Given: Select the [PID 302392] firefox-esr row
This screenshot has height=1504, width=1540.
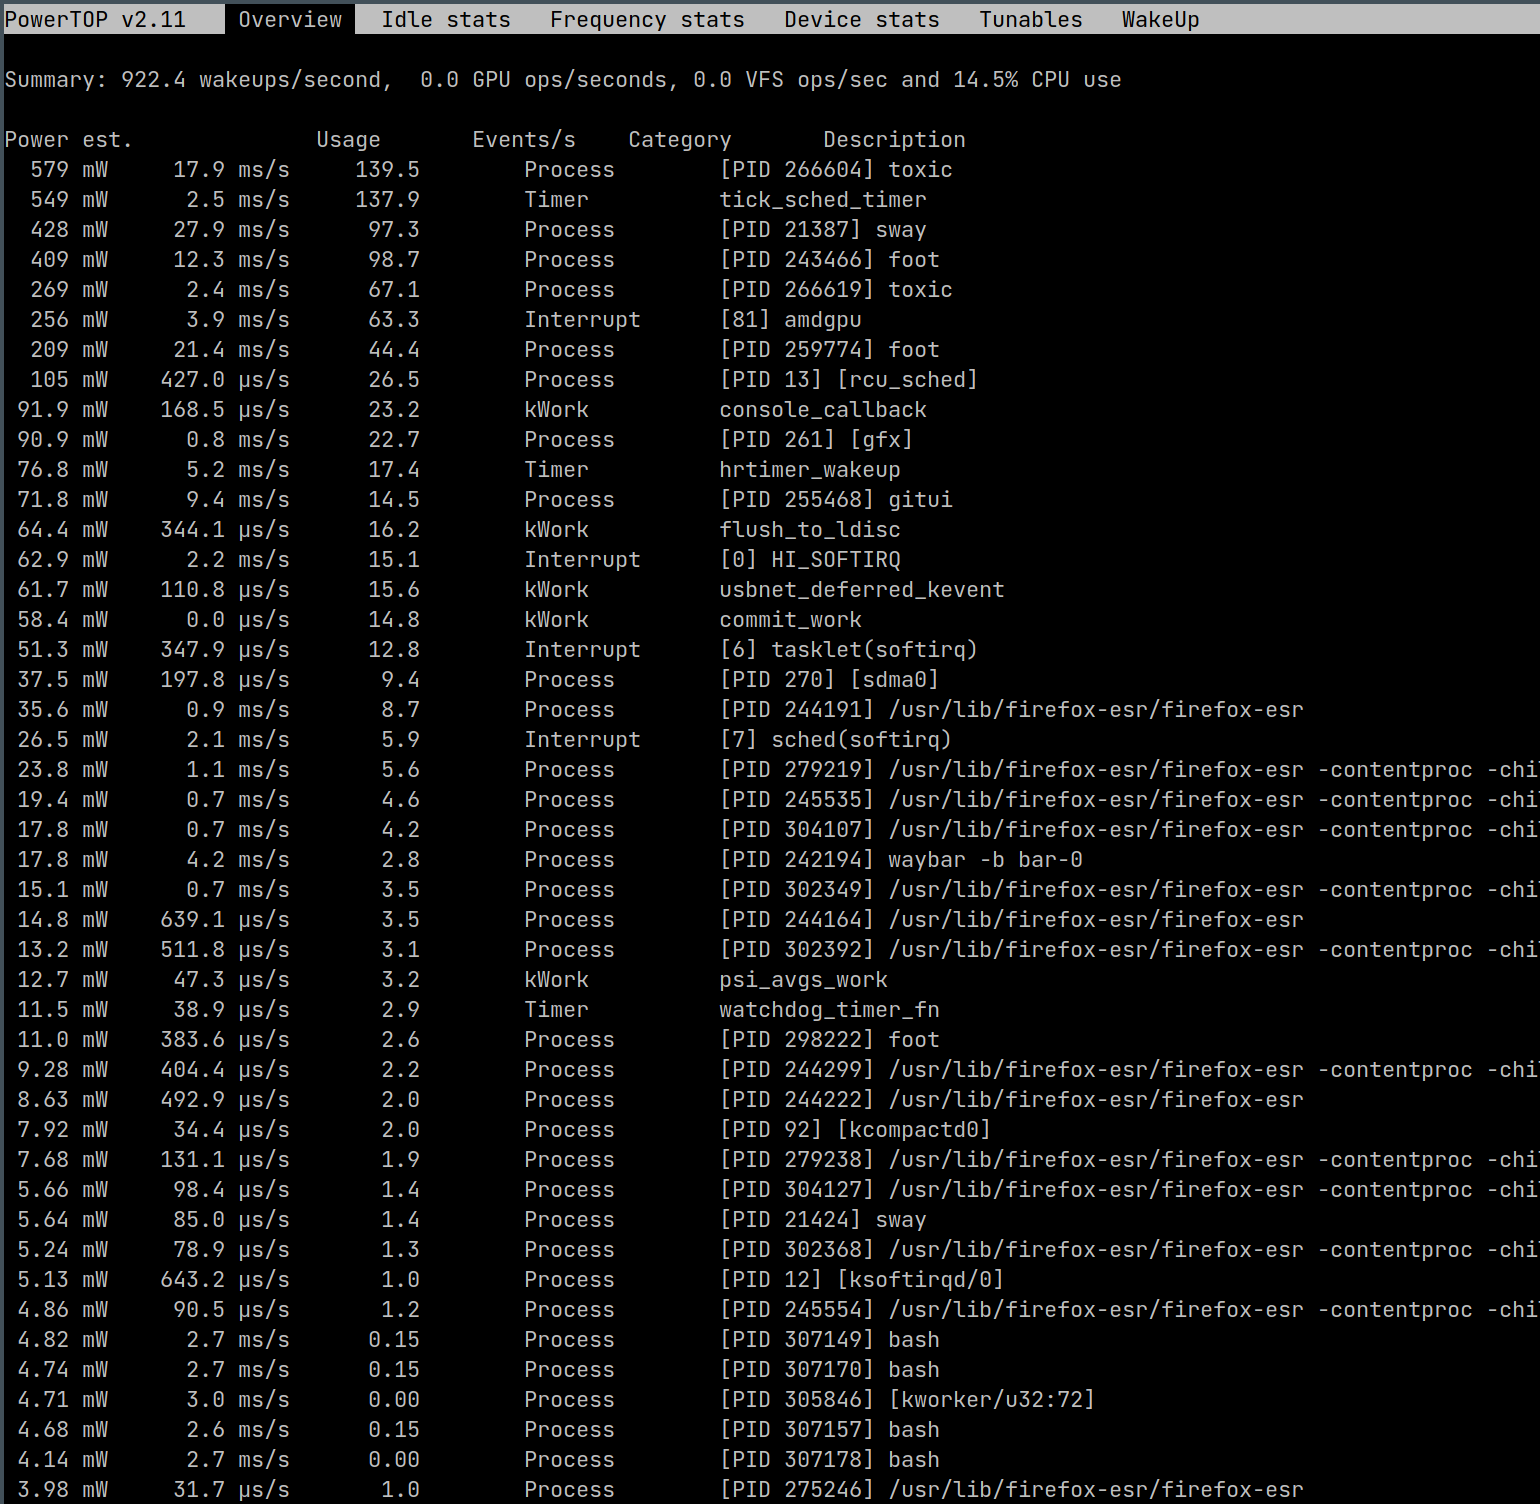Looking at the screenshot, I should [770, 950].
